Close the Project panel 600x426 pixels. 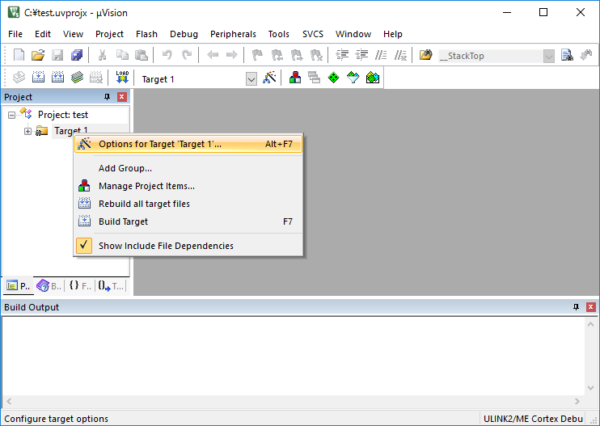122,97
